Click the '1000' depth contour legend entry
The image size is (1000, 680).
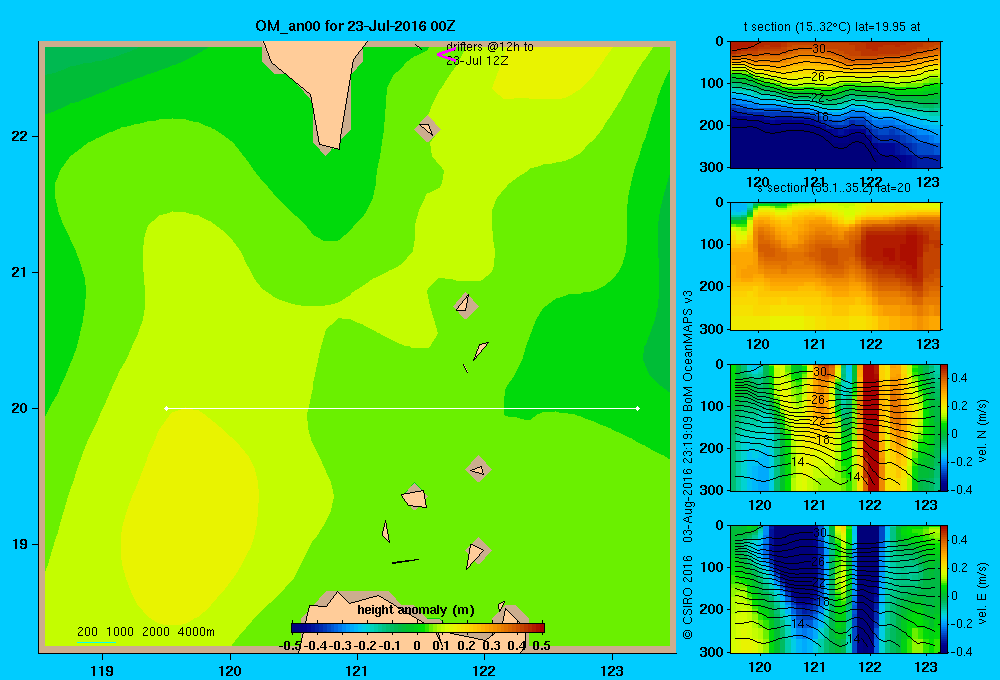(x=120, y=632)
